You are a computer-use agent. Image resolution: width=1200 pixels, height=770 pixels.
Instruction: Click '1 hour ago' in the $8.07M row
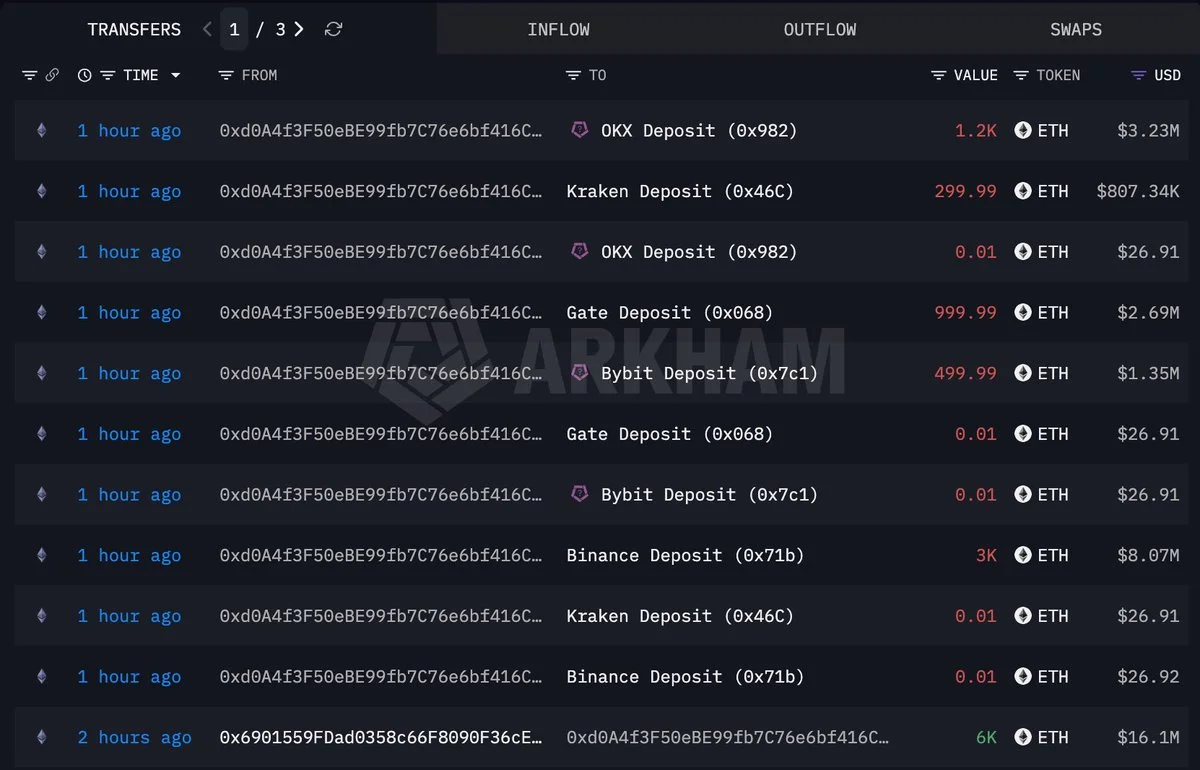click(x=129, y=555)
